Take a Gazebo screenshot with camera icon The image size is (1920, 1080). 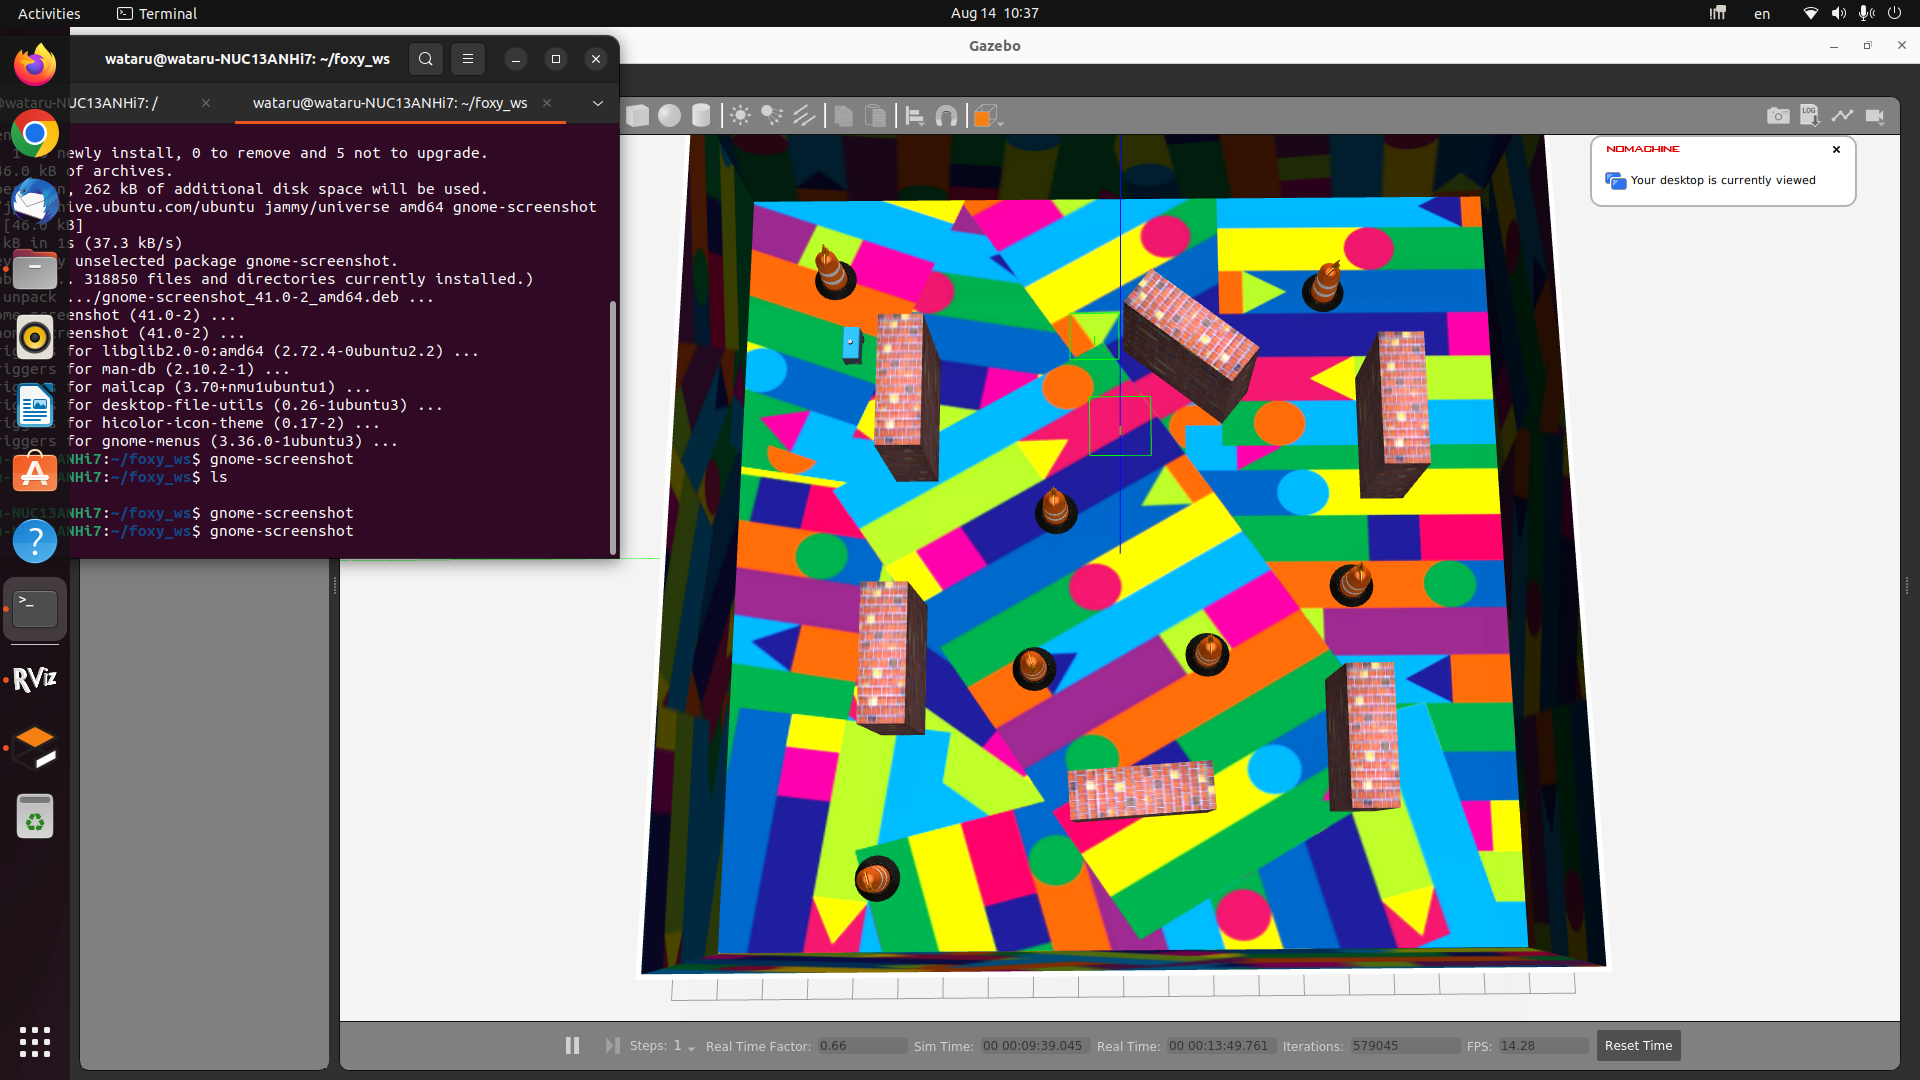(x=1778, y=116)
